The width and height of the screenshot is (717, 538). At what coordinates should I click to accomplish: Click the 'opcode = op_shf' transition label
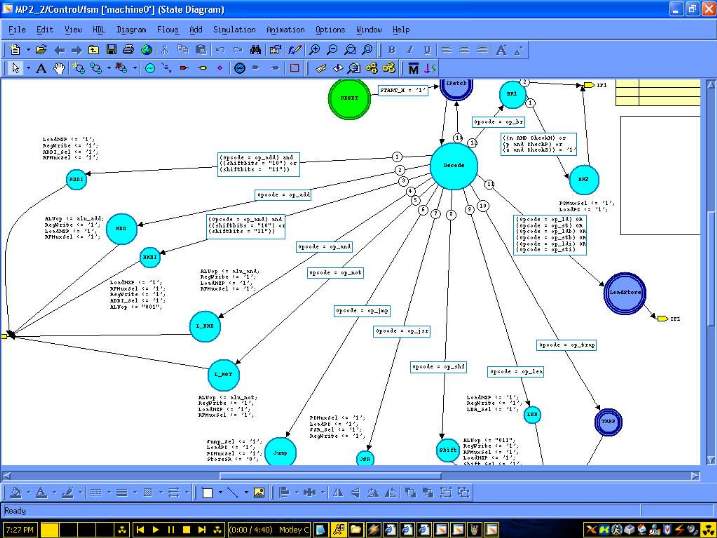pyautogui.click(x=439, y=367)
